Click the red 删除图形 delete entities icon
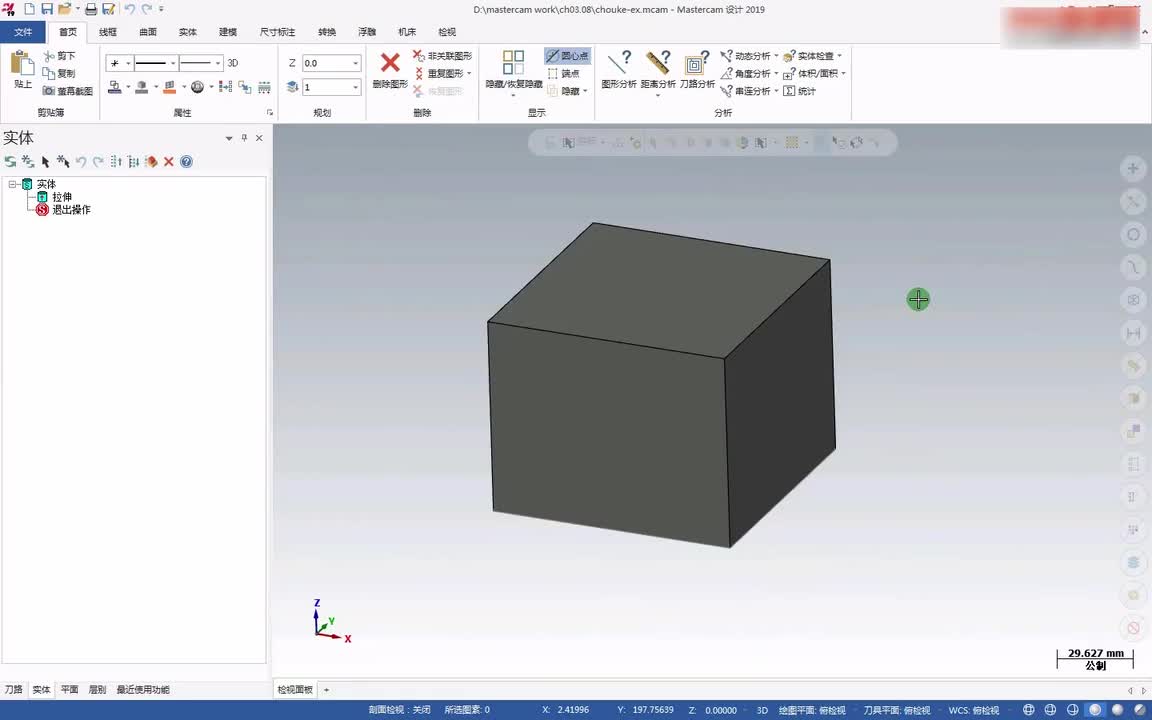The height and width of the screenshot is (720, 1152). click(x=390, y=62)
